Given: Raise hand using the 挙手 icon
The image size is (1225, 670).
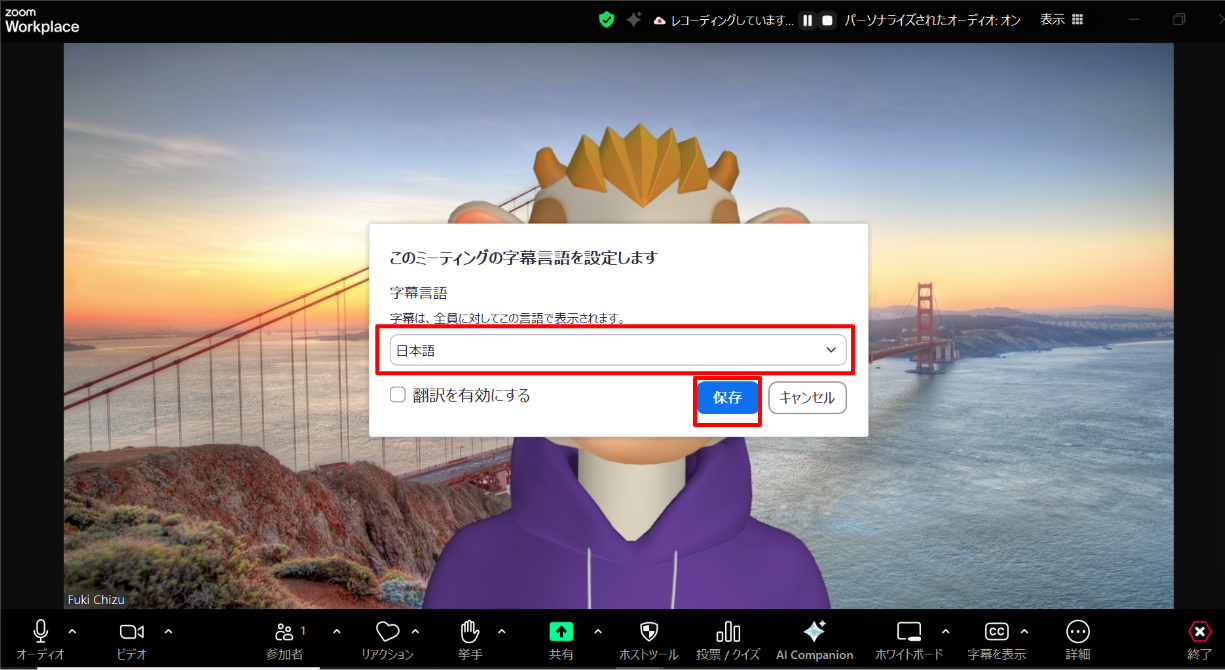Looking at the screenshot, I should [470, 632].
